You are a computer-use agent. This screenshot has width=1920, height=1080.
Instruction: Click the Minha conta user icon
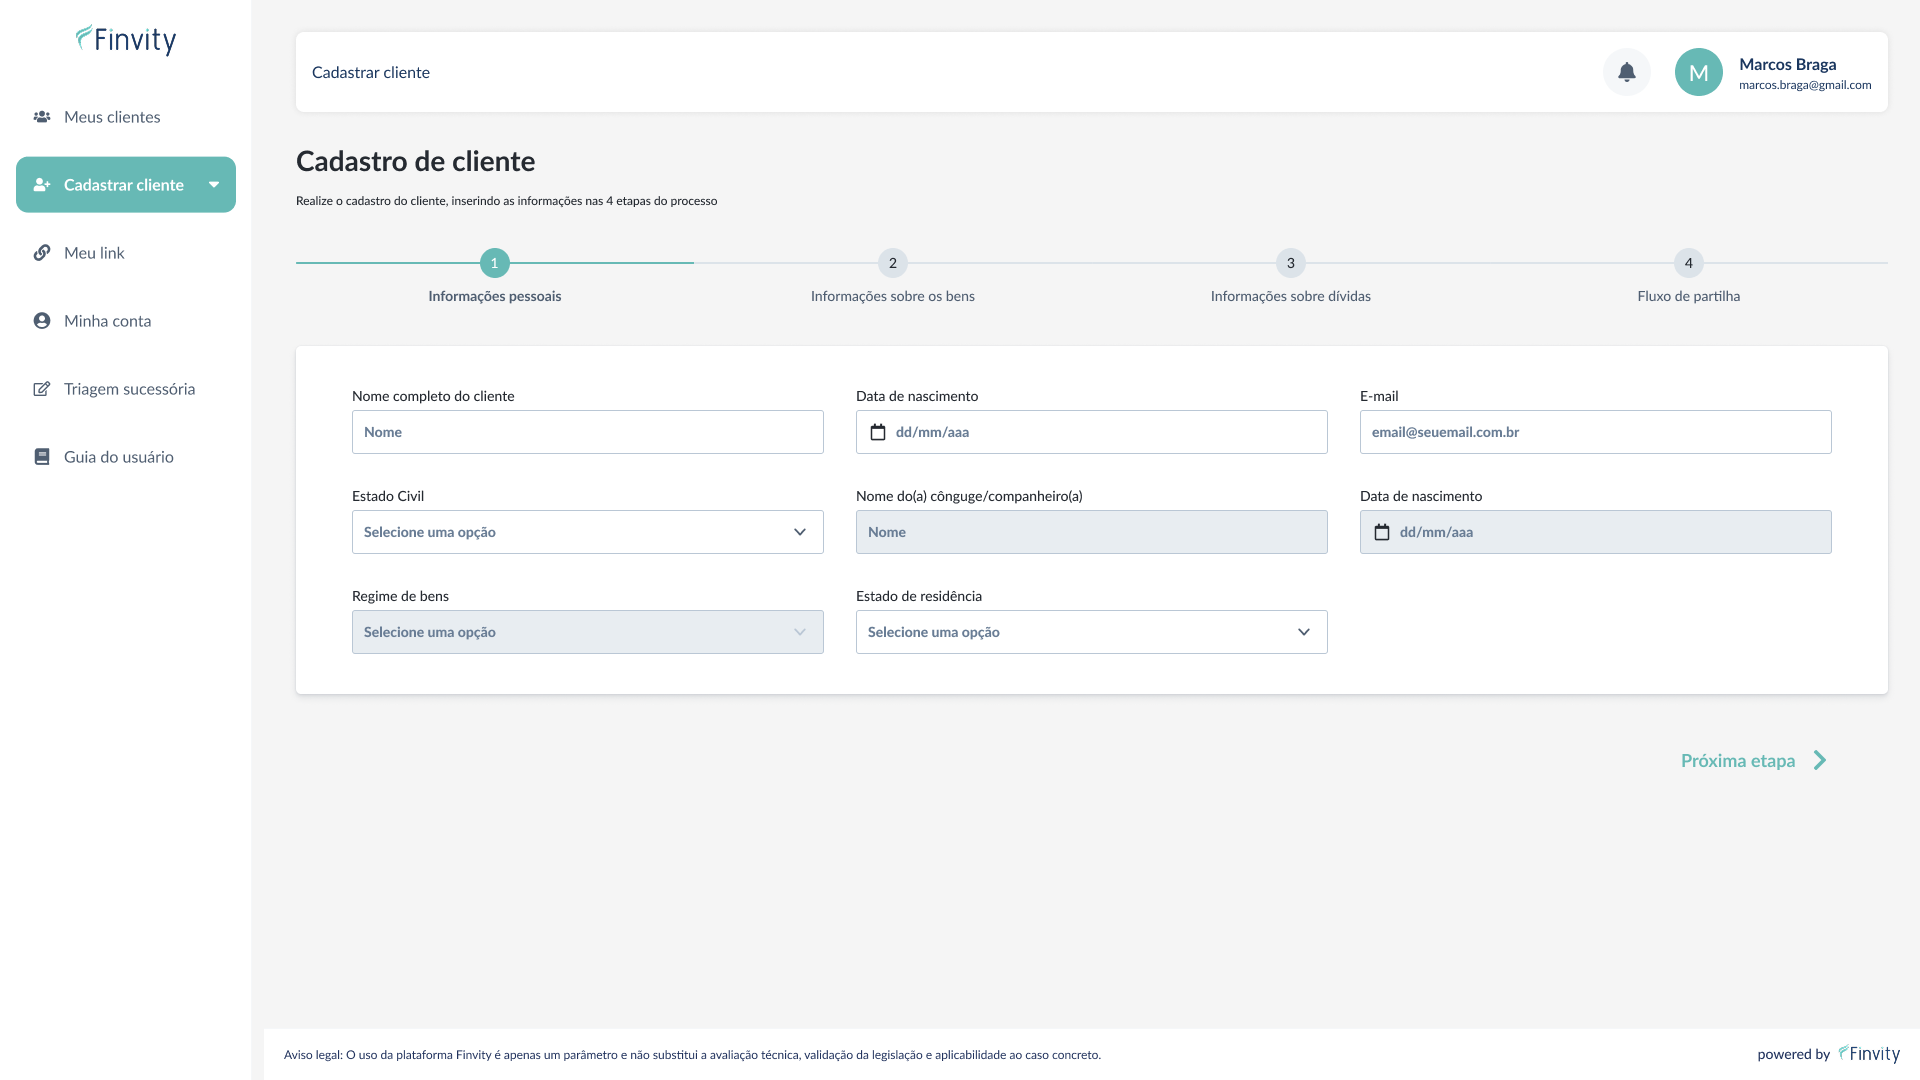coord(42,321)
